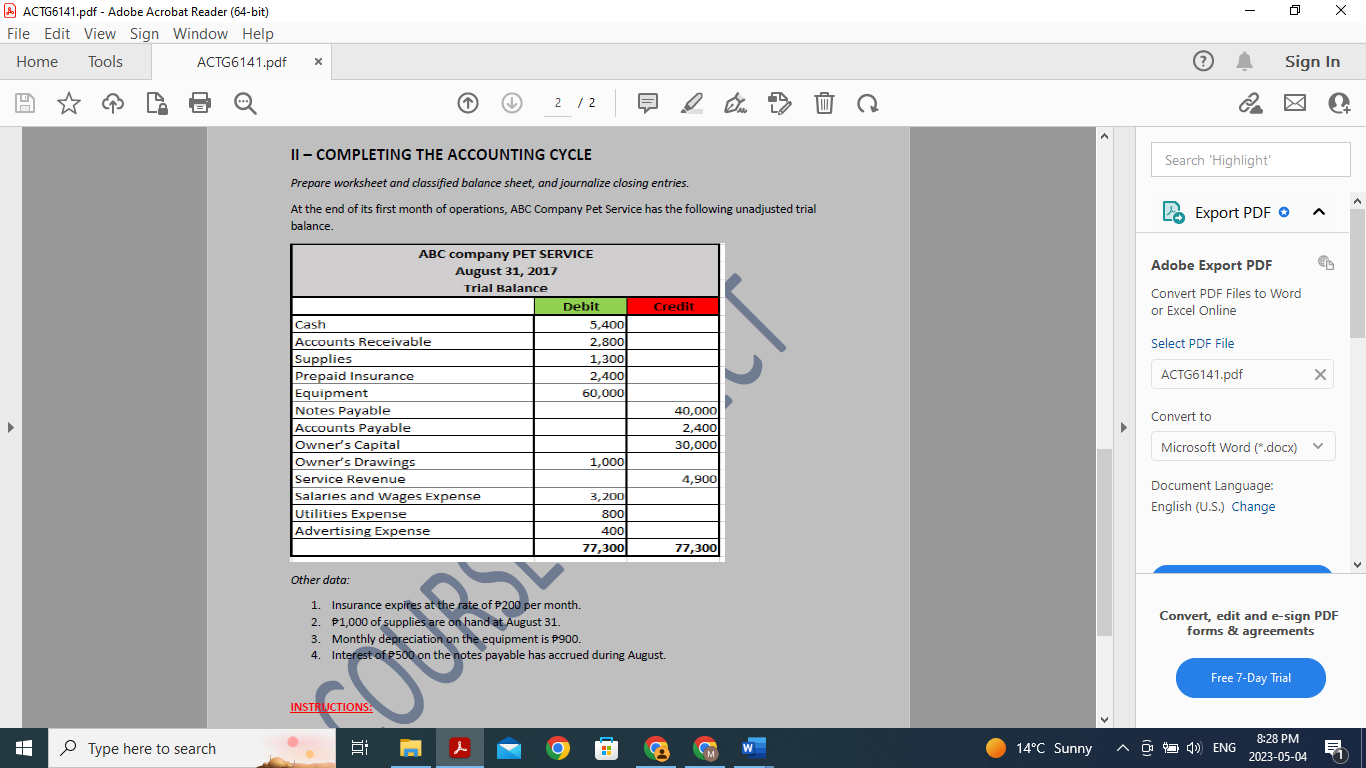Image resolution: width=1366 pixels, height=768 pixels.
Task: Change the document language
Action: pyautogui.click(x=1253, y=506)
